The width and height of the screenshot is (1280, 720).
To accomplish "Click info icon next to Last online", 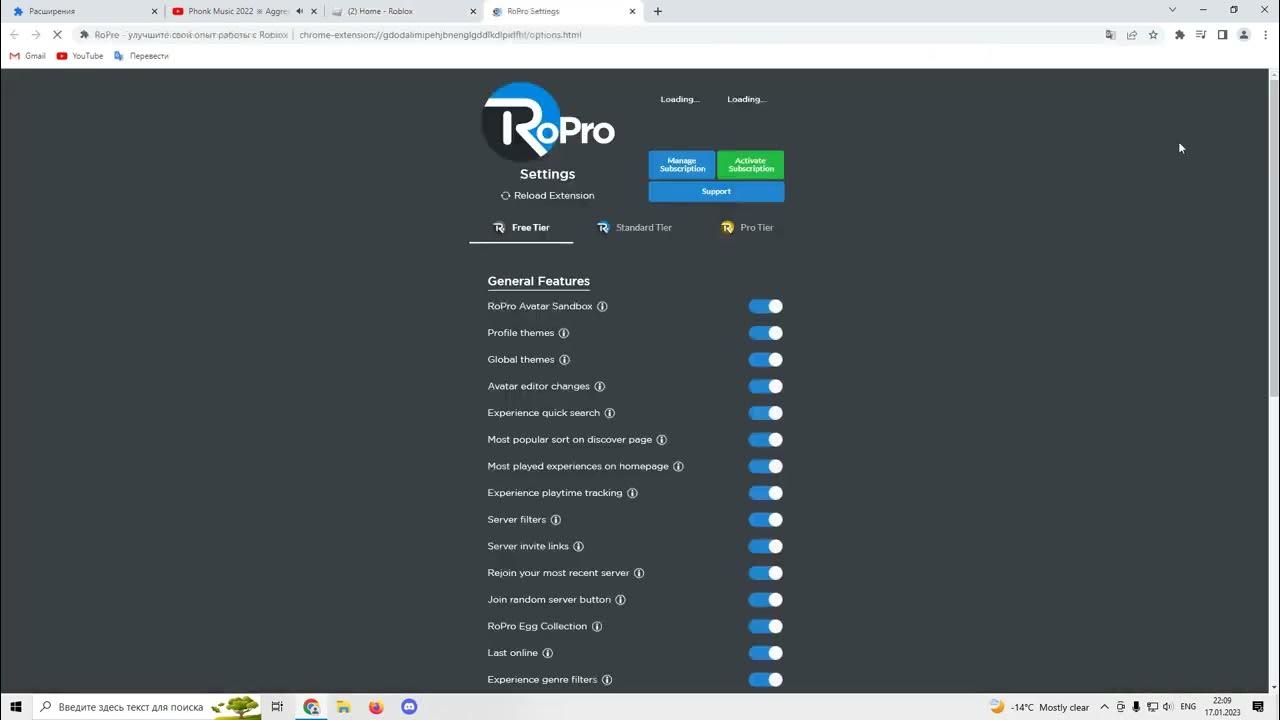I will click(x=548, y=653).
